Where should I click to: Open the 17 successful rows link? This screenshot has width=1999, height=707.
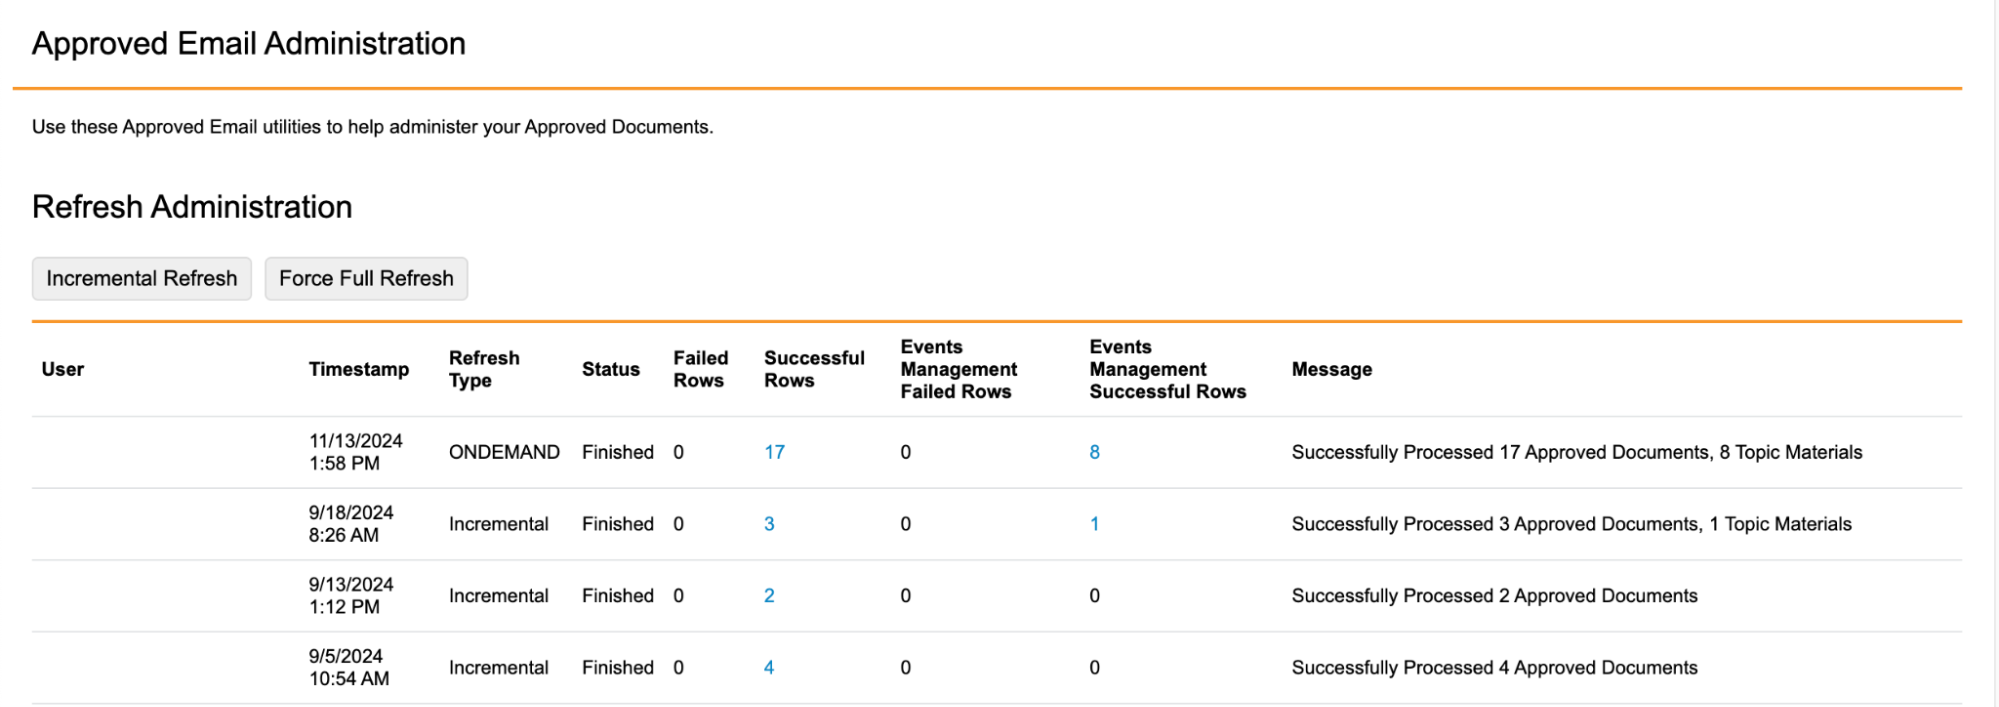click(x=774, y=452)
